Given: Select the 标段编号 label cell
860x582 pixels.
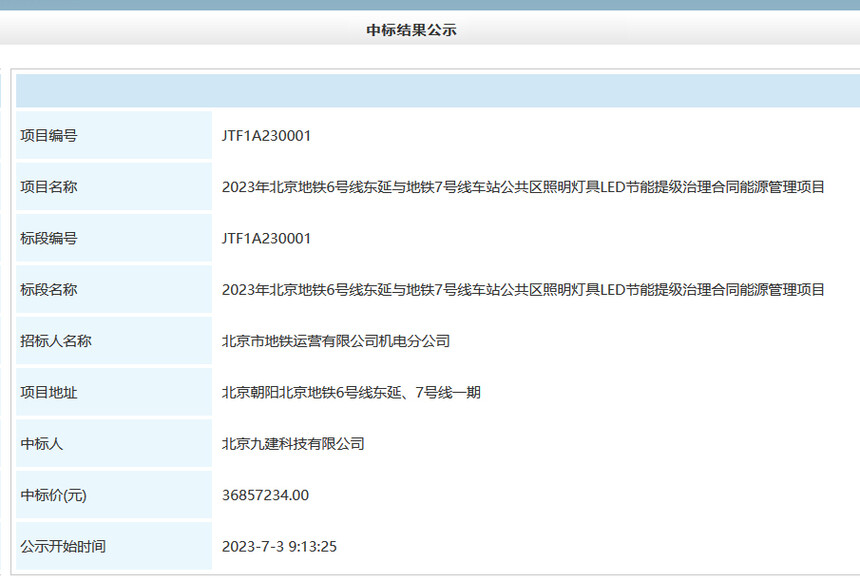Looking at the screenshot, I should coord(114,238).
